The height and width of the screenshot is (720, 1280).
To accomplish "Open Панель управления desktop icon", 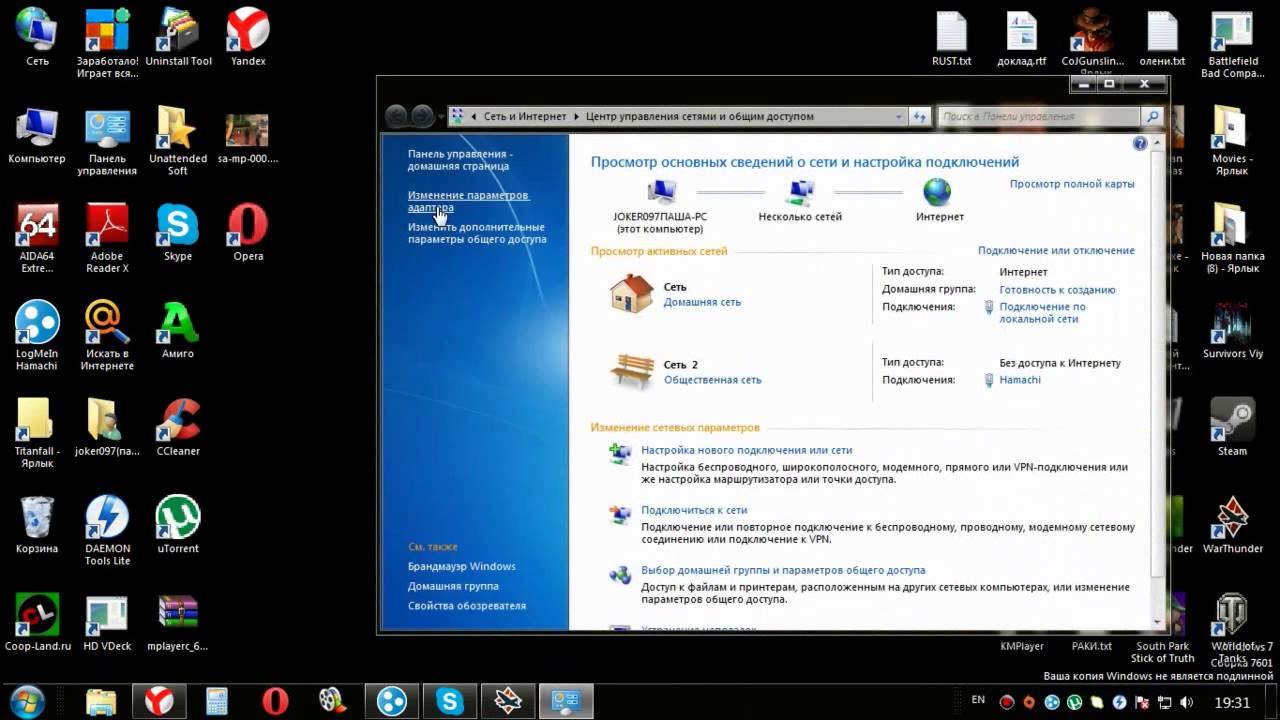I will tap(107, 141).
